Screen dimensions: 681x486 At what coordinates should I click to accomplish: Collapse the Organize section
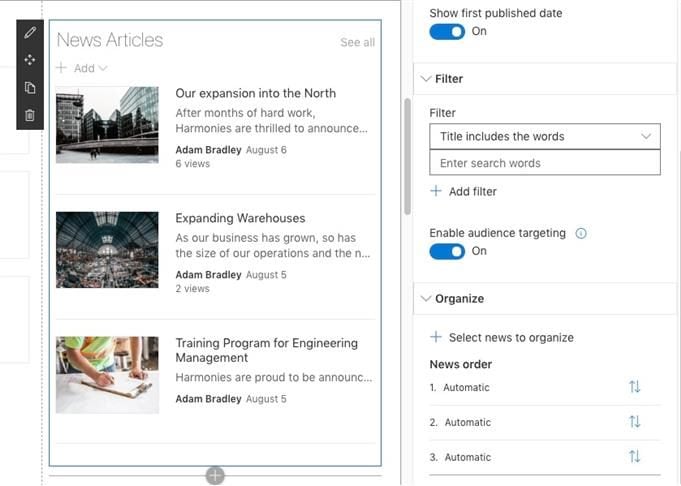tap(427, 298)
